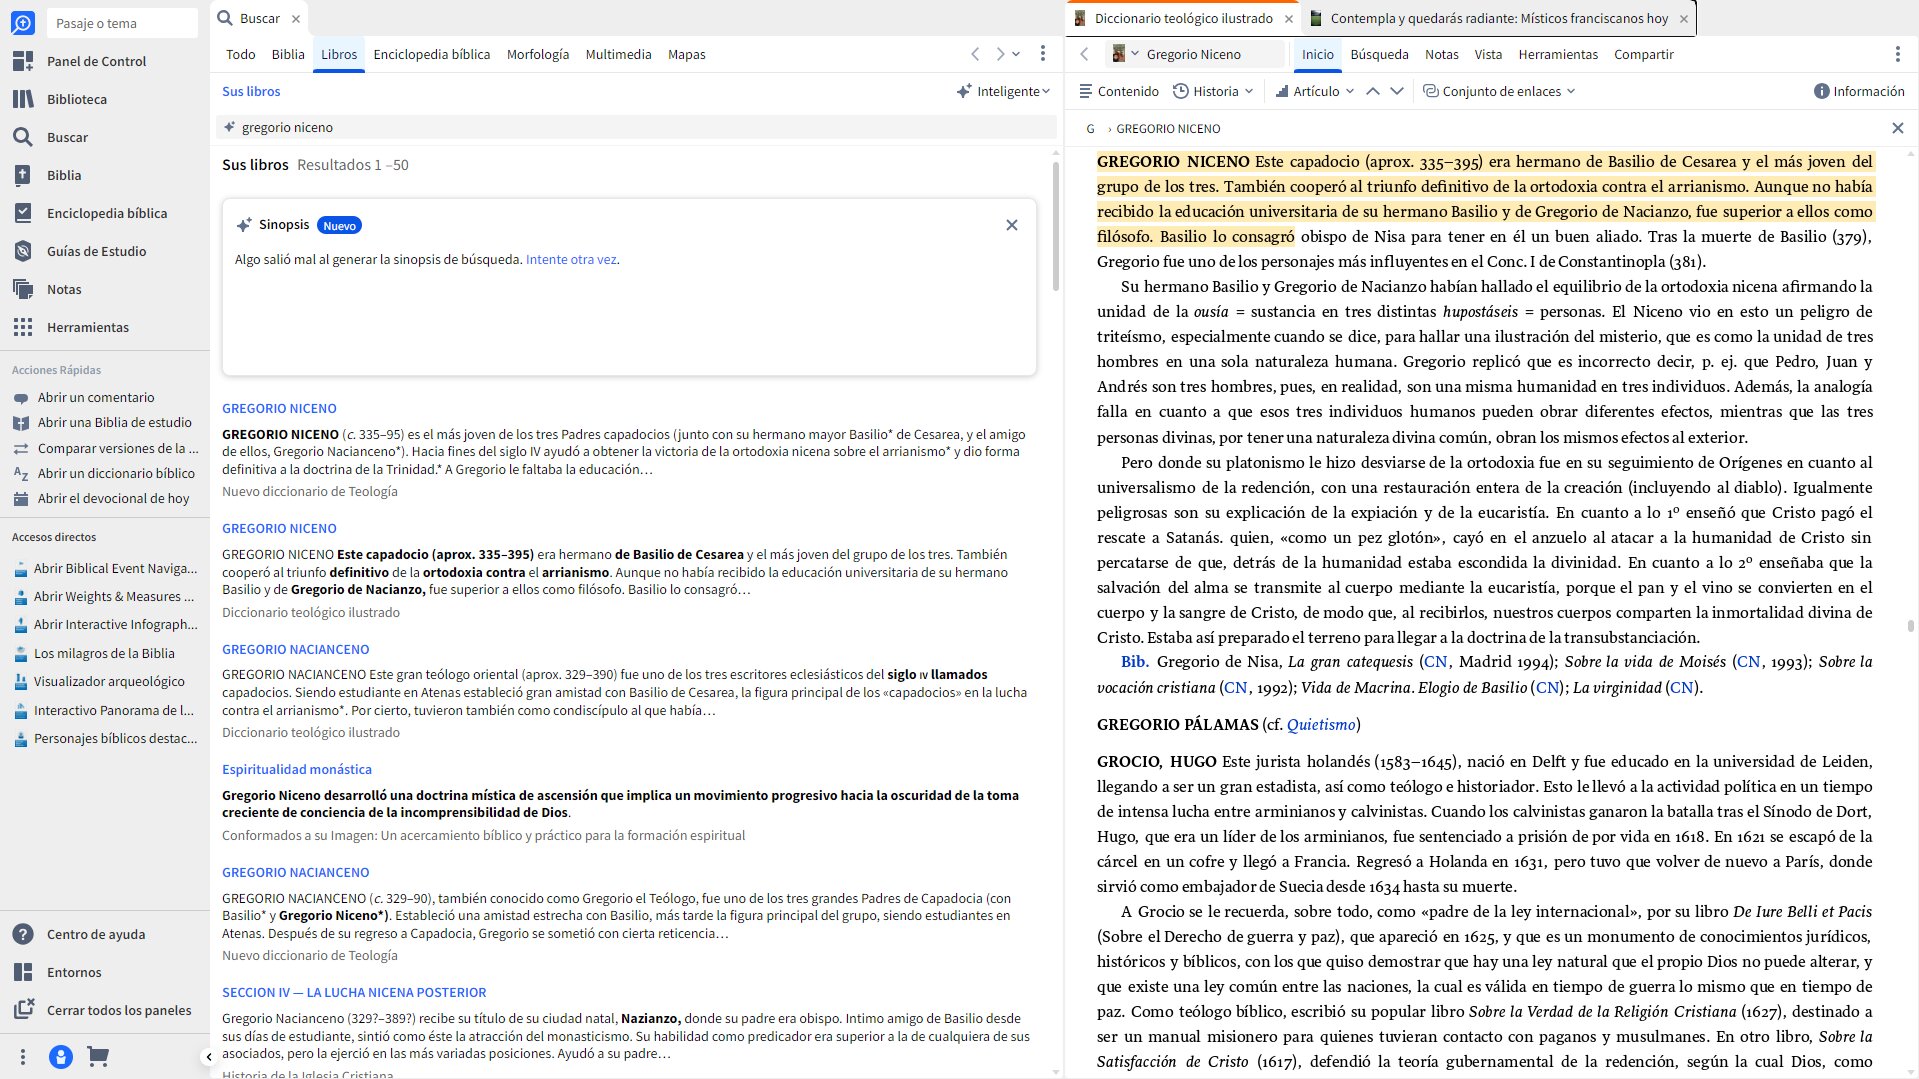This screenshot has height=1079, width=1919.
Task: Click the Buscar sidebar icon
Action: (22, 137)
